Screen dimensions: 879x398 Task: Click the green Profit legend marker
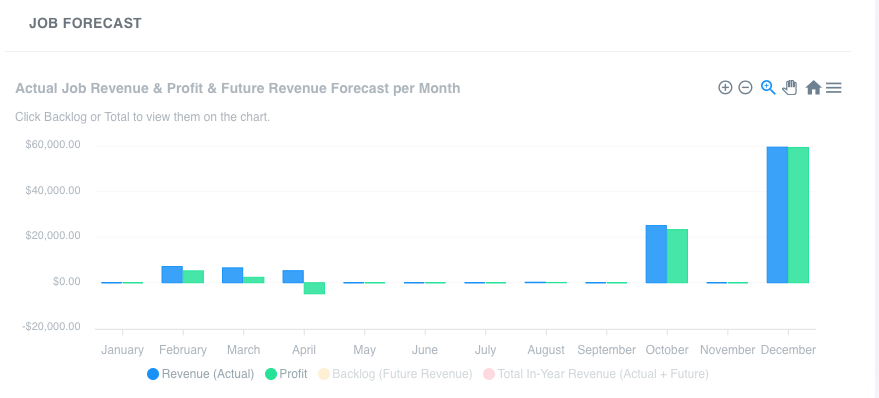(x=271, y=374)
